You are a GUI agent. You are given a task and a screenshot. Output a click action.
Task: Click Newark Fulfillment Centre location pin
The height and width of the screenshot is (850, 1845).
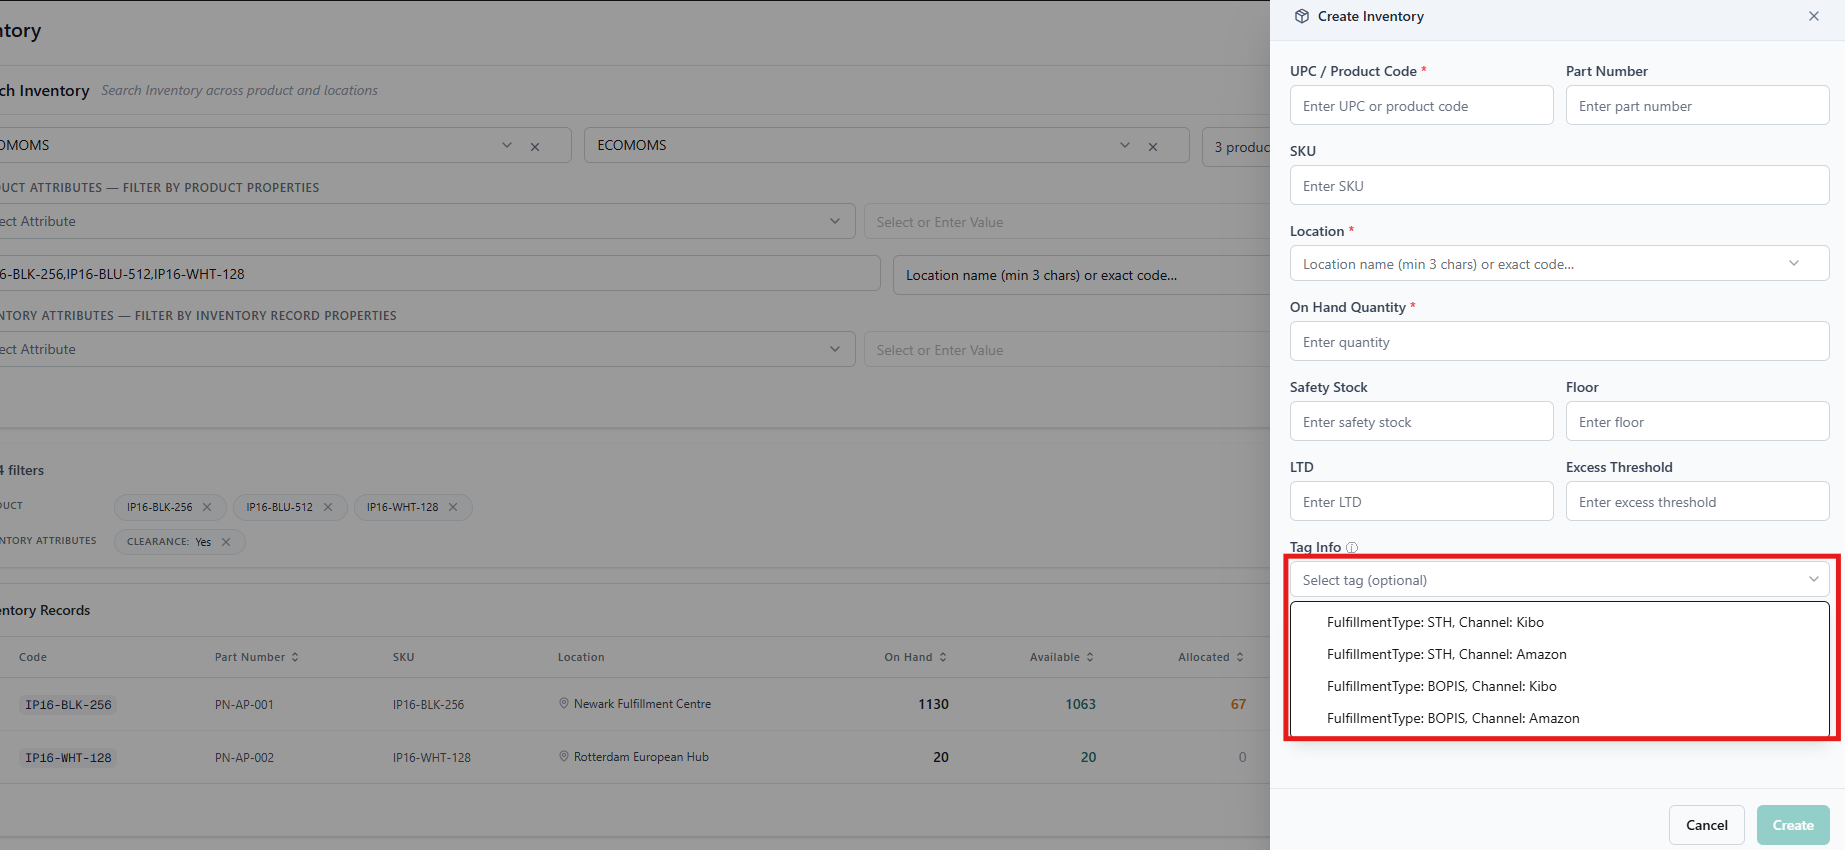pos(564,704)
